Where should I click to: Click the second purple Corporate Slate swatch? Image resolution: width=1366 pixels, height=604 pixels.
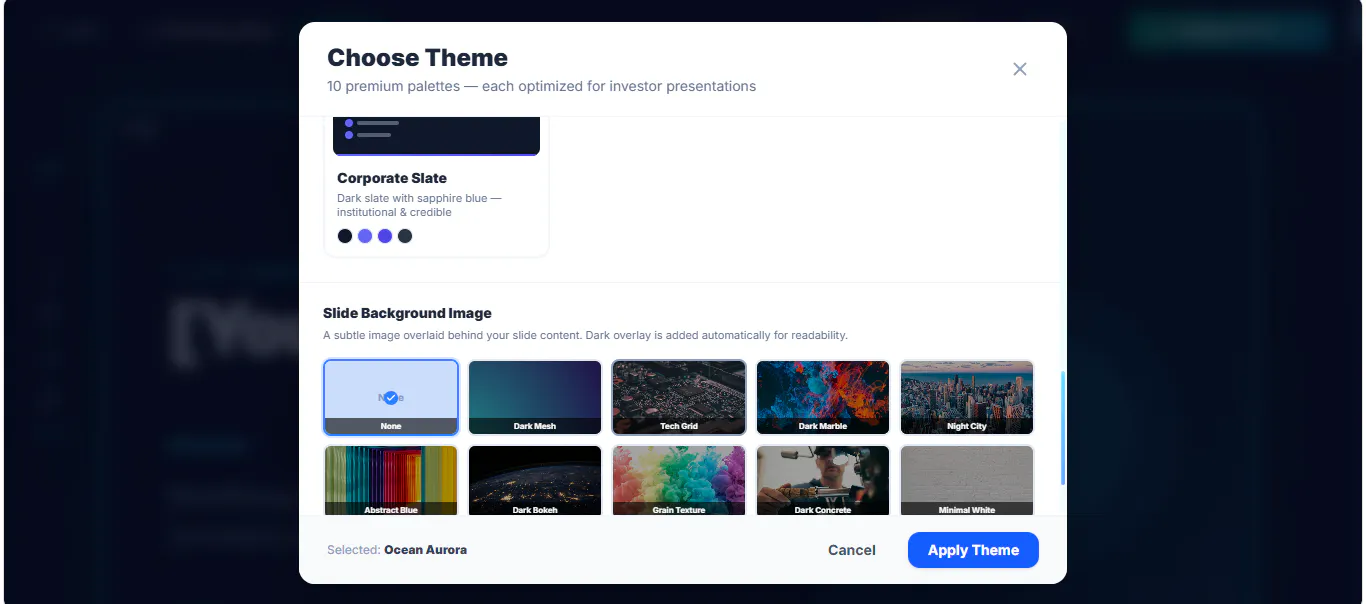[365, 236]
